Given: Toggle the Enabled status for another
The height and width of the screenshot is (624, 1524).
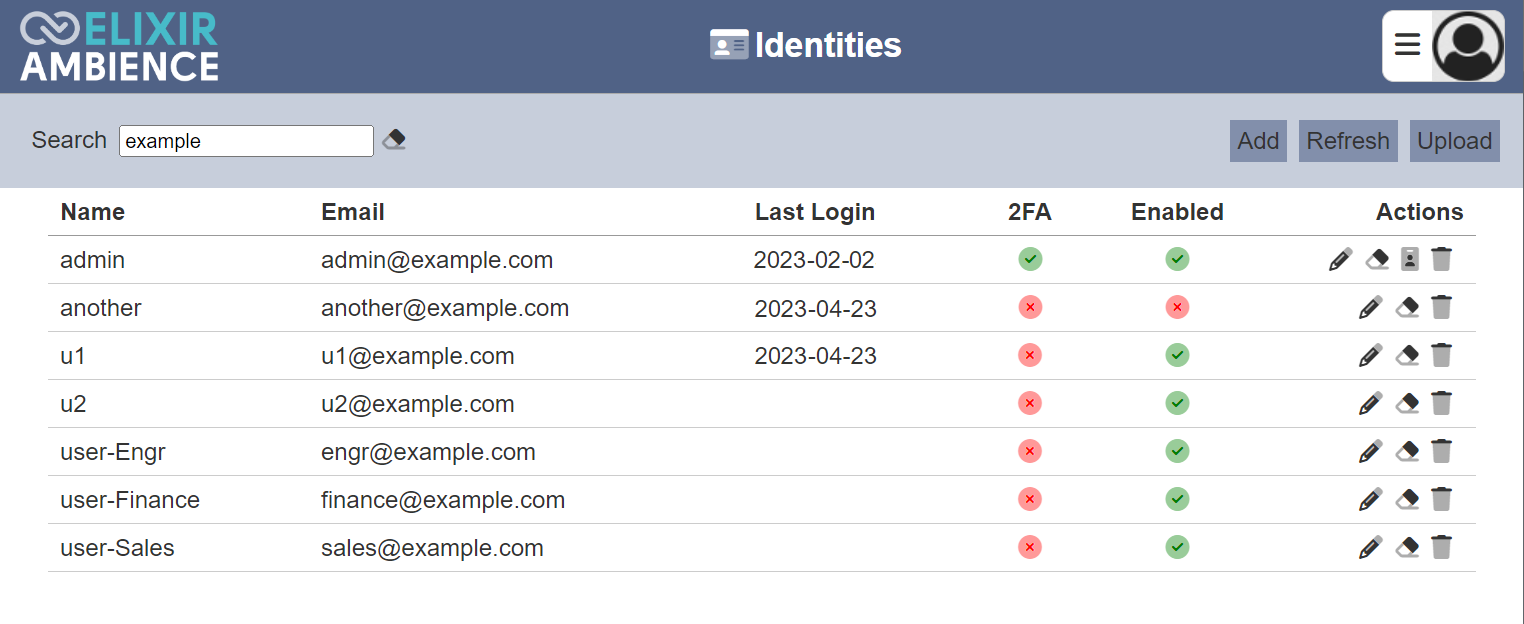Looking at the screenshot, I should pyautogui.click(x=1178, y=308).
